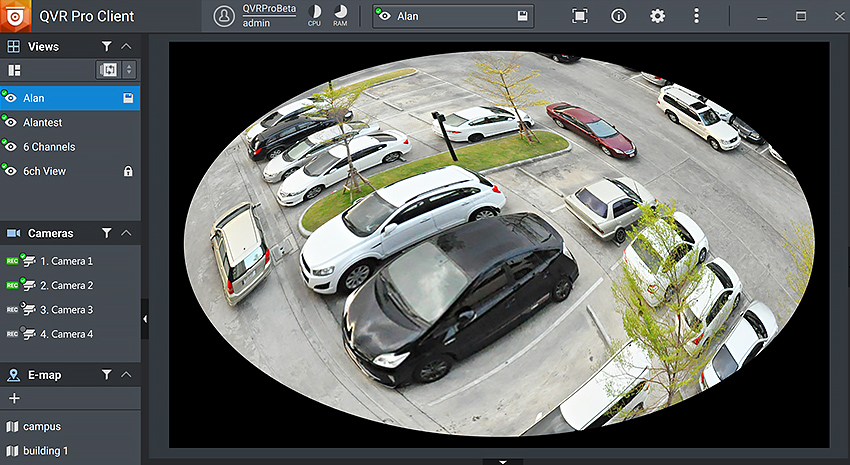Select Camera 3 in camera list
This screenshot has width=850, height=465.
[66, 310]
